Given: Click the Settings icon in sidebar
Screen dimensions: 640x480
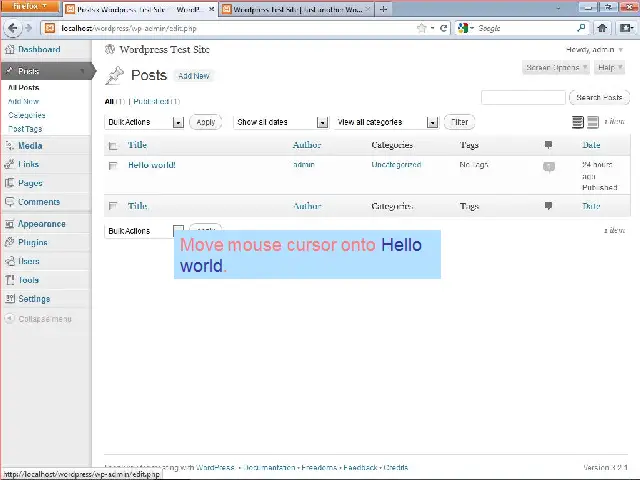Looking at the screenshot, I should pos(9,299).
